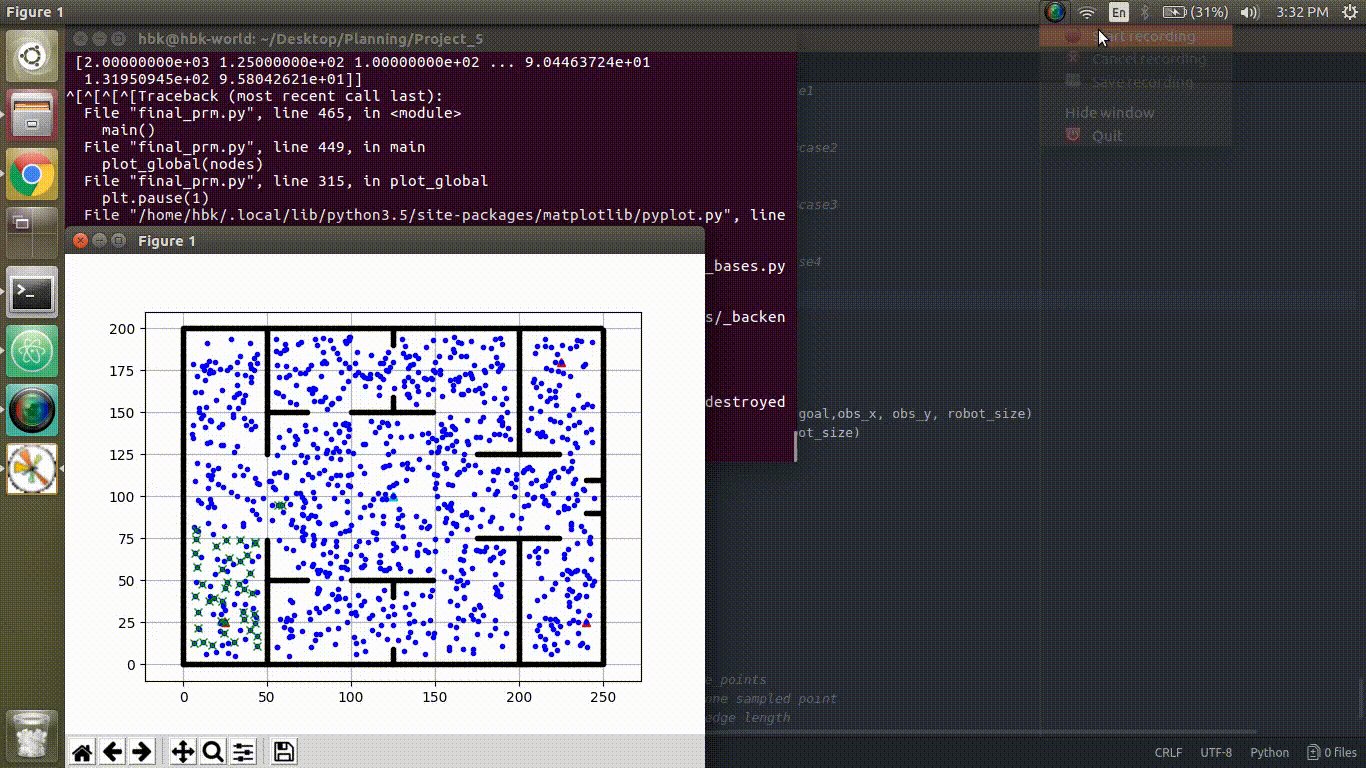Screen dimensions: 1366x768
Task: Change the Python grammar in the Atom status bar
Action: (x=1270, y=753)
